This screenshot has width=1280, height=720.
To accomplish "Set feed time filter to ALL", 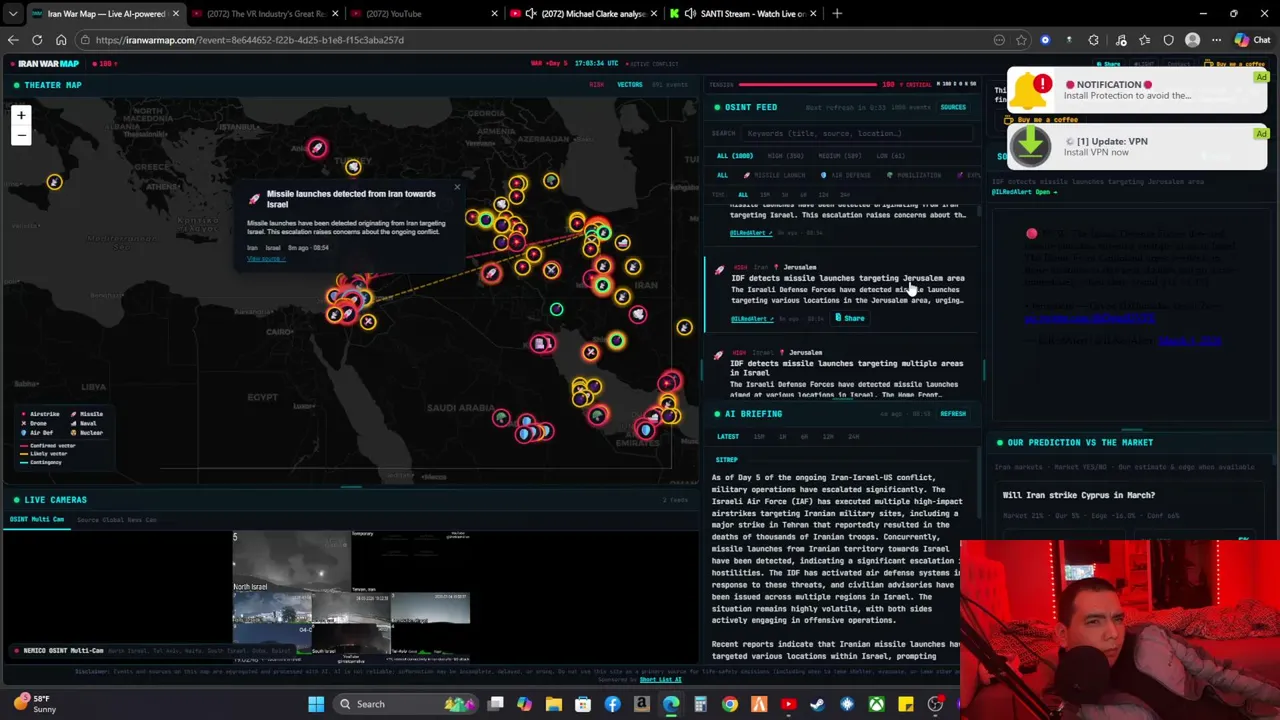I will pos(742,195).
